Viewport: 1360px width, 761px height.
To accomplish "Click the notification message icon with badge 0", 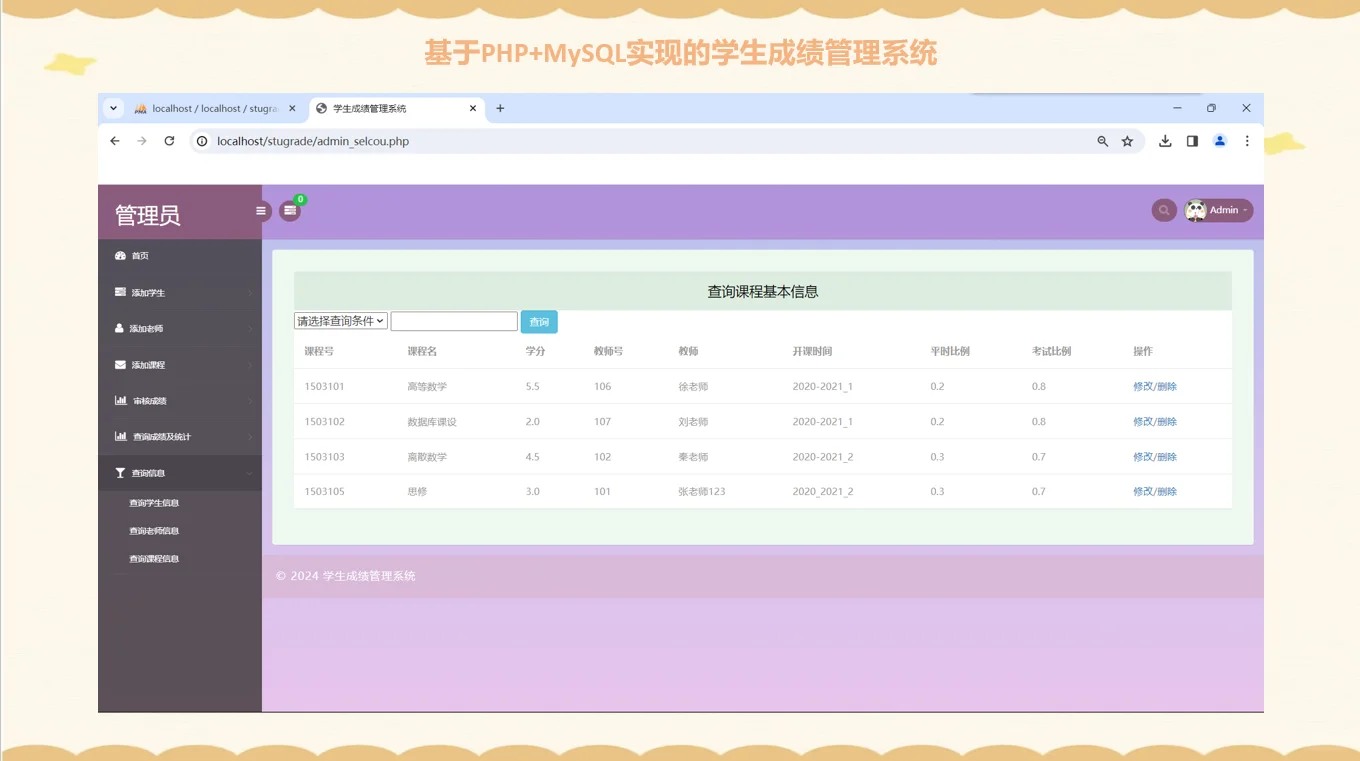I will pos(290,211).
